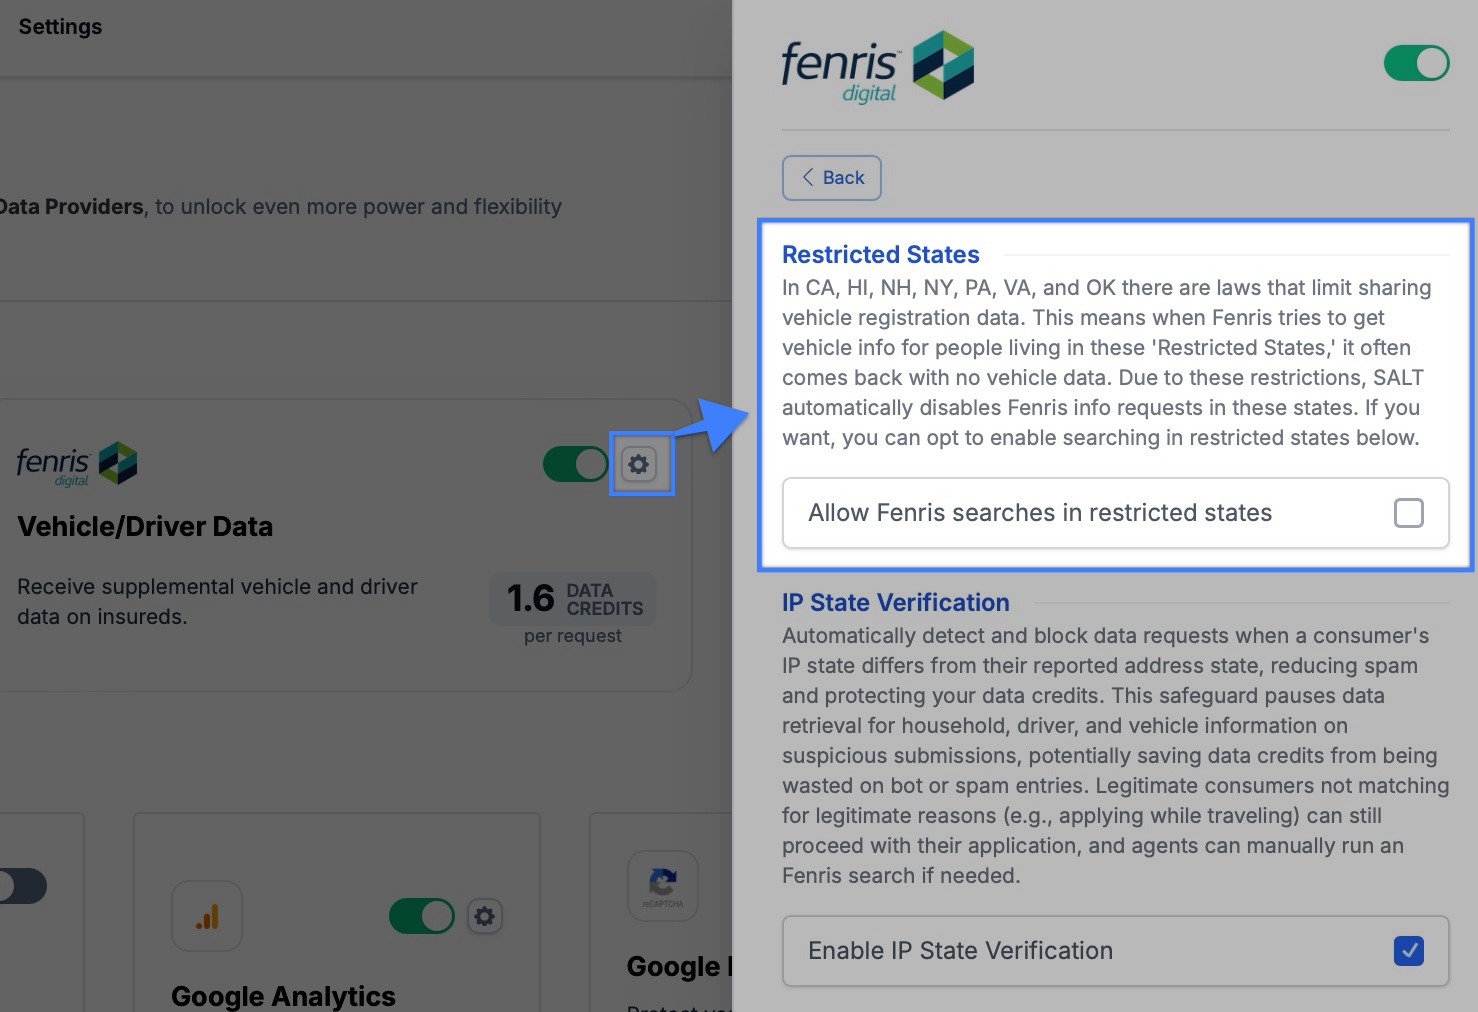The image size is (1478, 1012).
Task: Click the Enable IP State Verification label
Action: pos(960,951)
